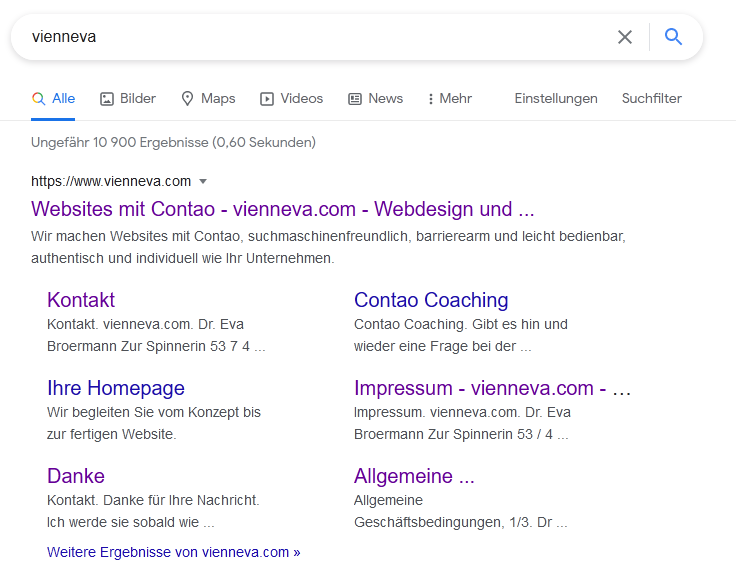Open the 'Allgemeine ...' sitelink
The height and width of the screenshot is (580, 736).
[414, 476]
